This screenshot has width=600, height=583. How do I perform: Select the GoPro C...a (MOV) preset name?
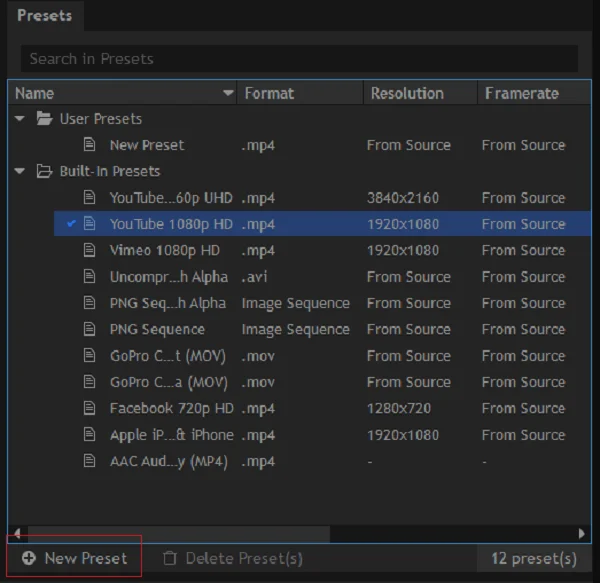pos(169,383)
